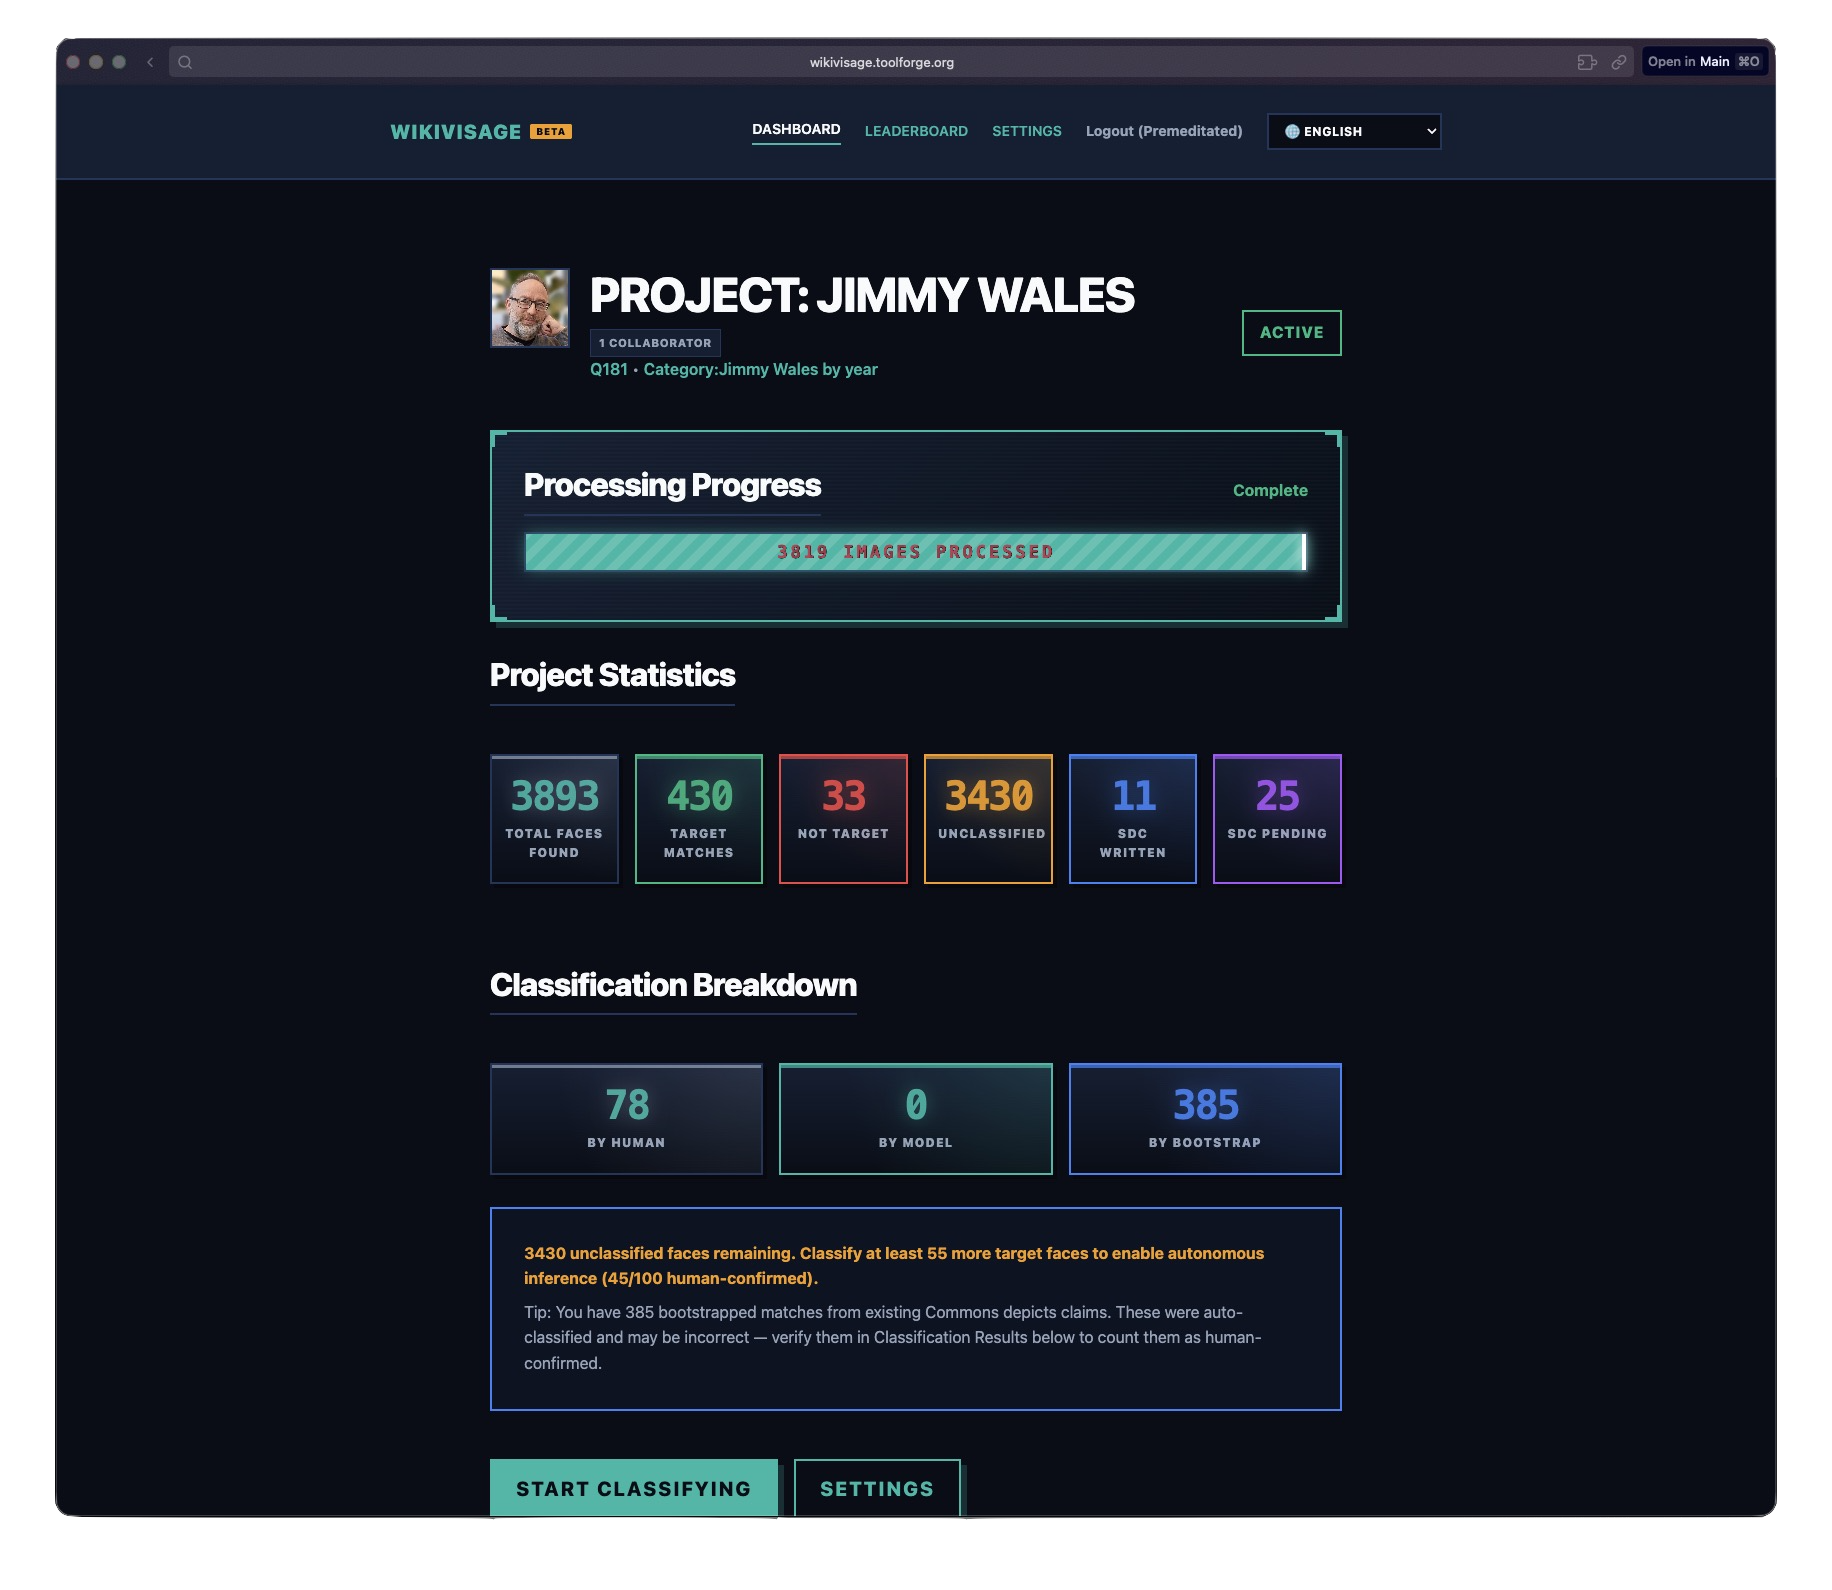
Task: Click Open in Main button
Action: [1704, 62]
